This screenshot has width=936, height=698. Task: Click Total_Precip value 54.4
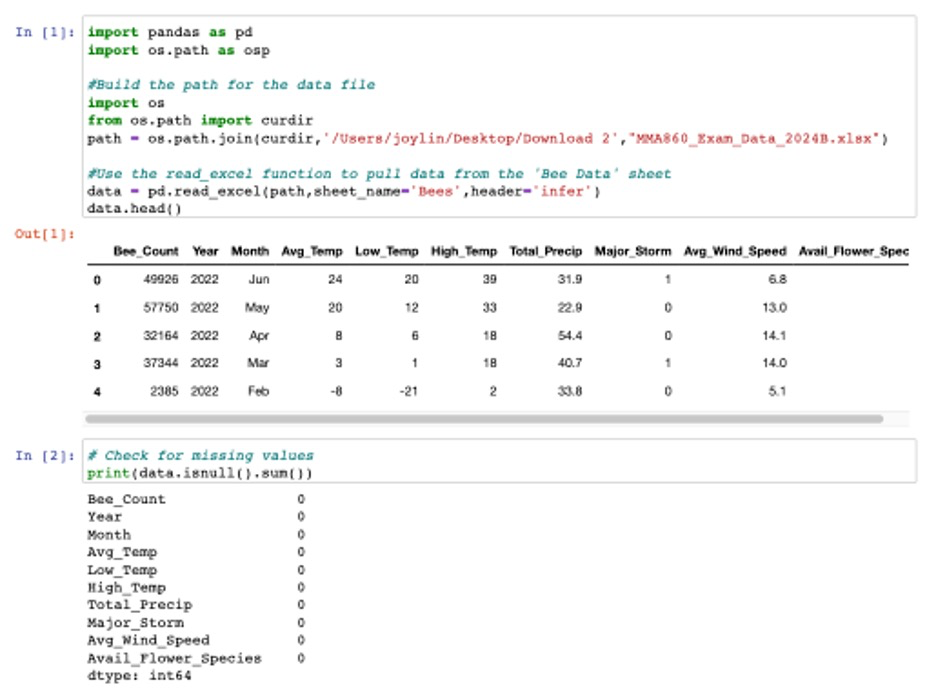coord(570,336)
